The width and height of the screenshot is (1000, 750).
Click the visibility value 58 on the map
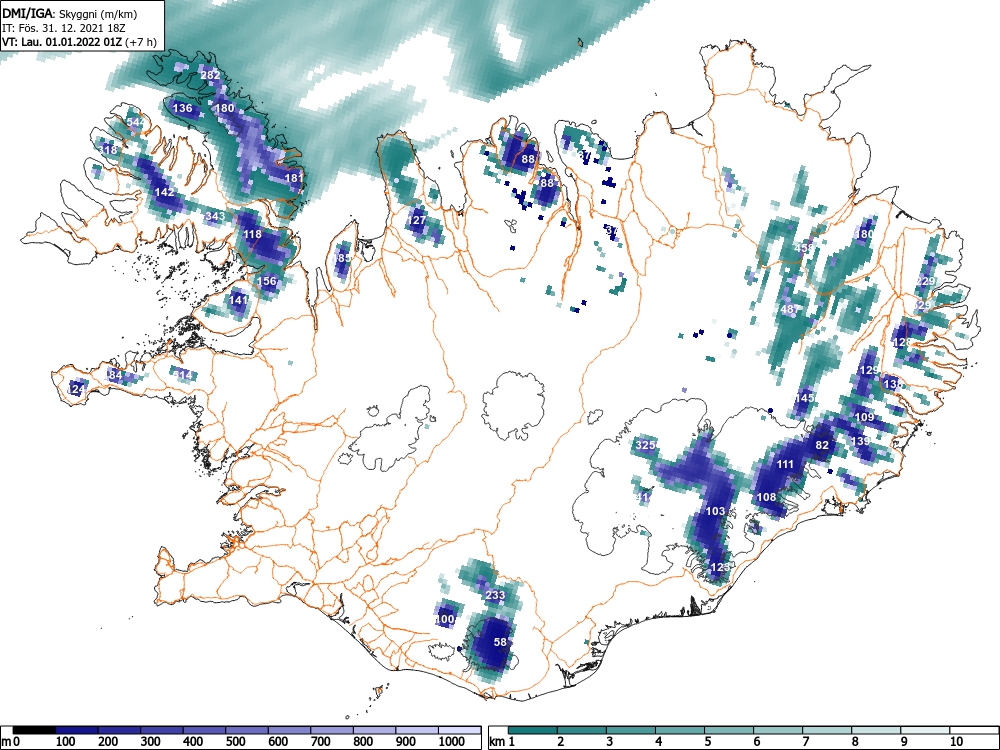(500, 642)
